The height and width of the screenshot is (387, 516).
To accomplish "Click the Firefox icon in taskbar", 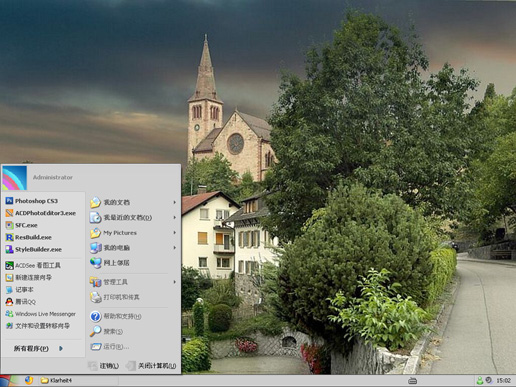I will [x=29, y=380].
